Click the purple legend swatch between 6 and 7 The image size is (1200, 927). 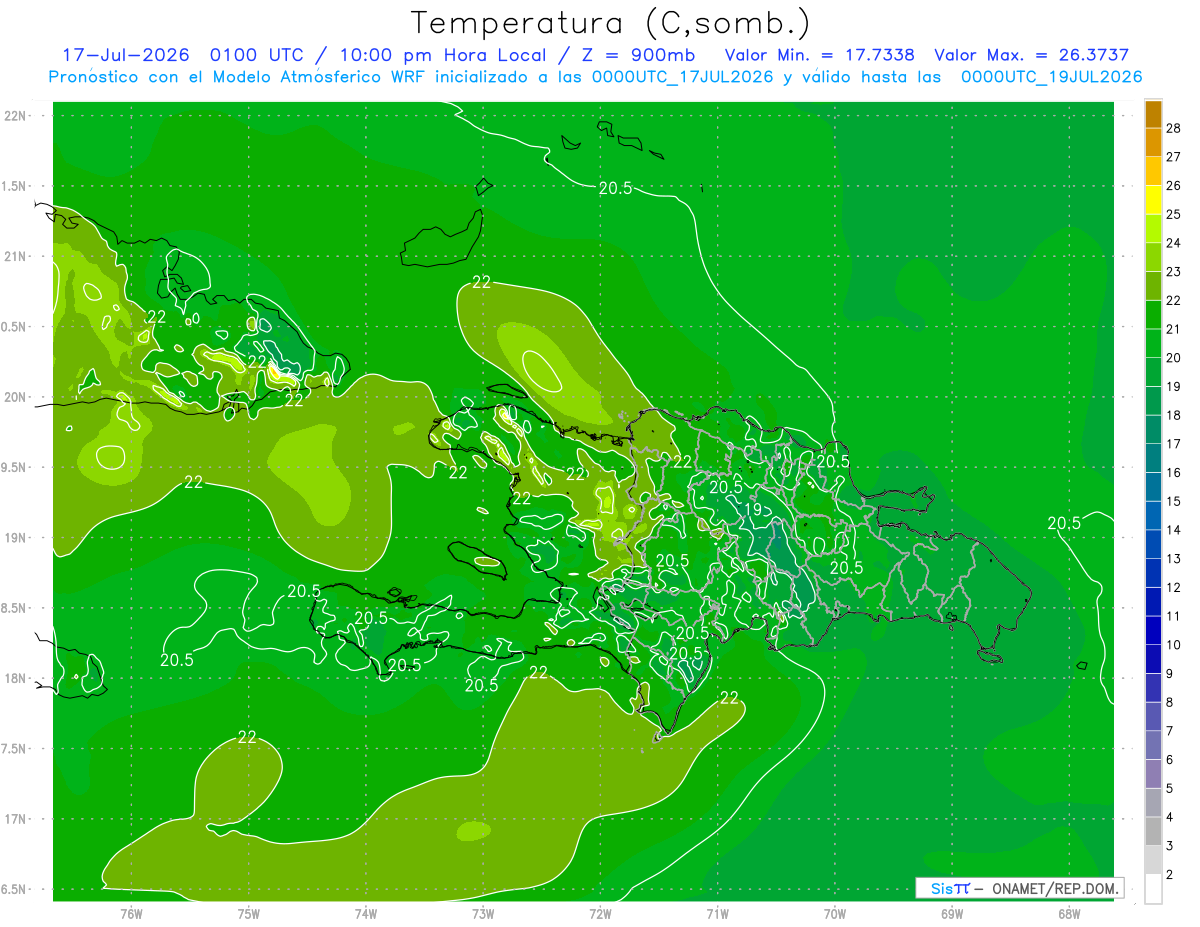click(x=1153, y=746)
